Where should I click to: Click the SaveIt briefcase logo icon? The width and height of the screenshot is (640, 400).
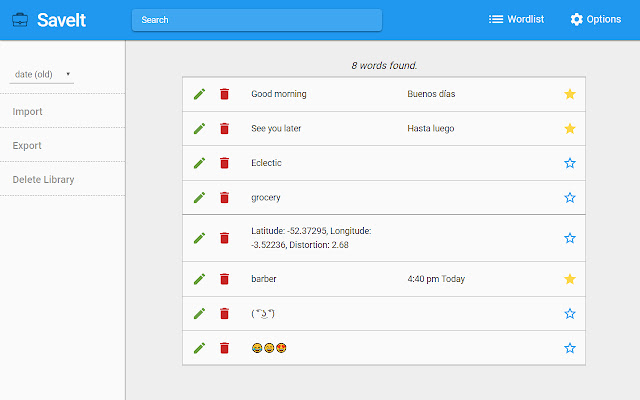(x=20, y=20)
